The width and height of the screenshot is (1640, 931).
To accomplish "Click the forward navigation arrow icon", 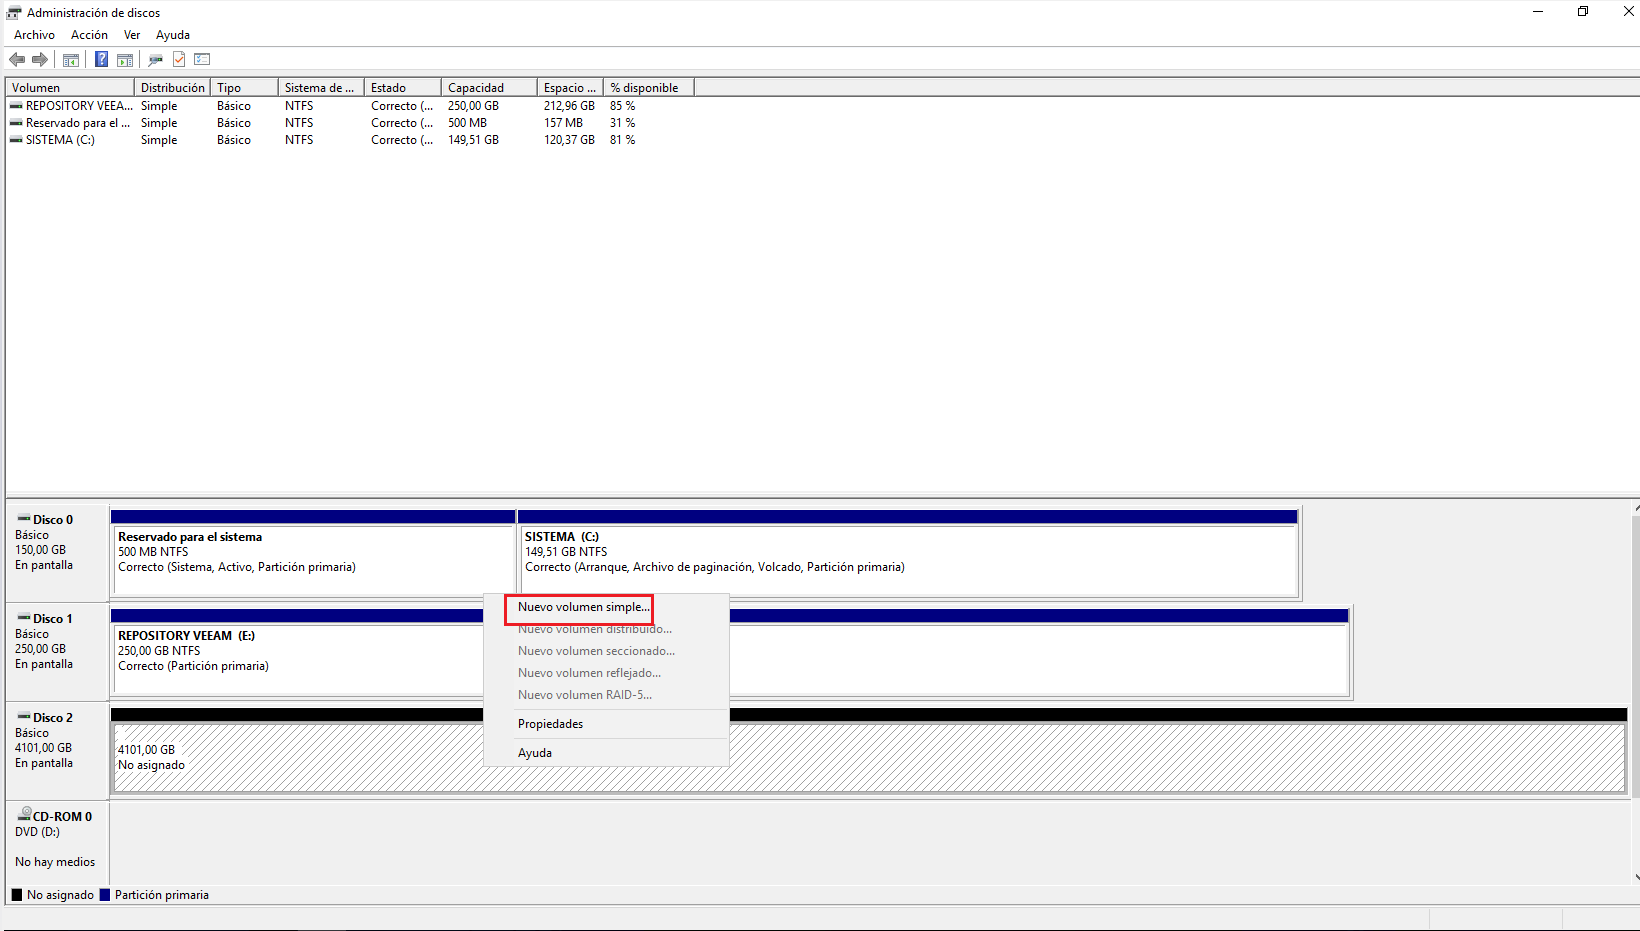I will [x=40, y=59].
